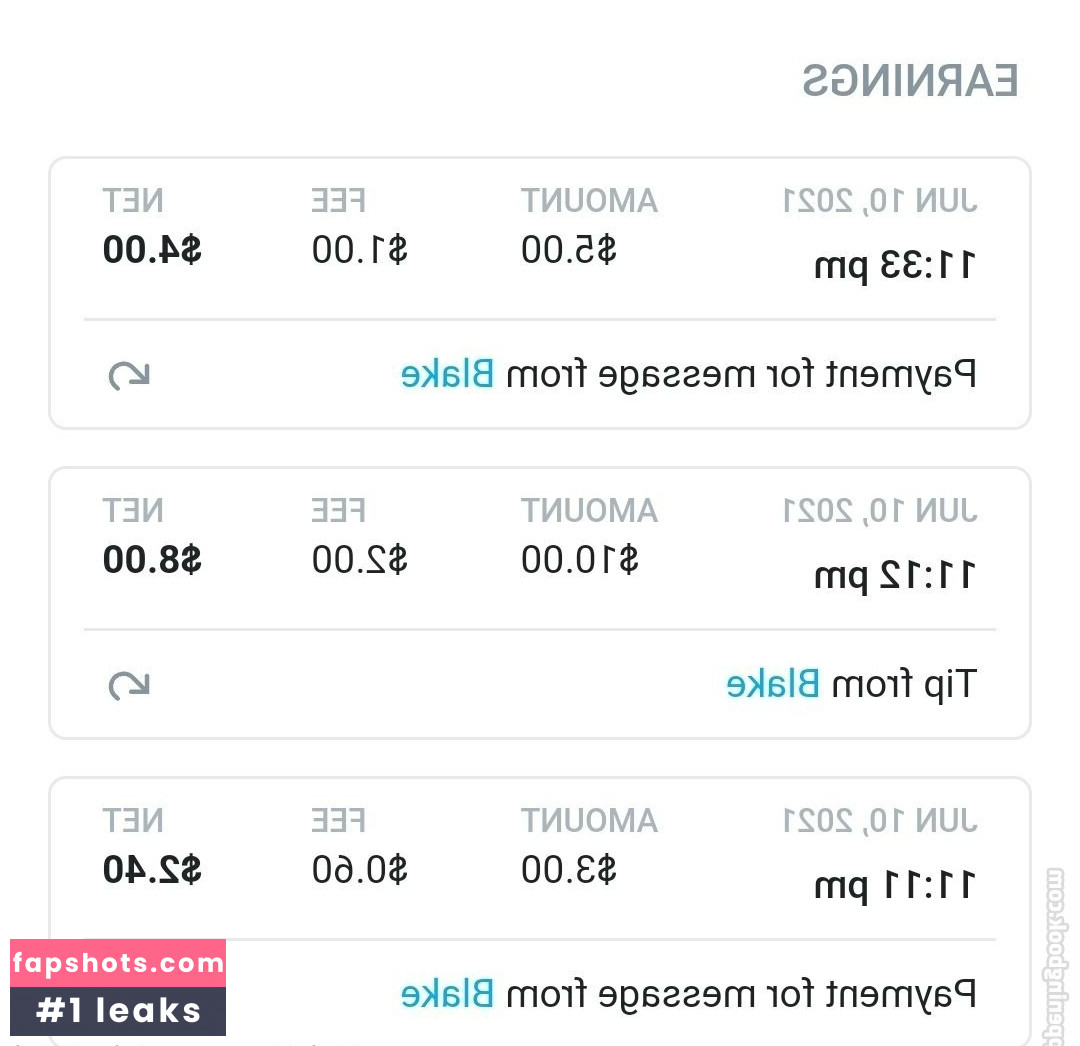Click the $1.00 fee value
The height and width of the screenshot is (1046, 1080).
(359, 250)
